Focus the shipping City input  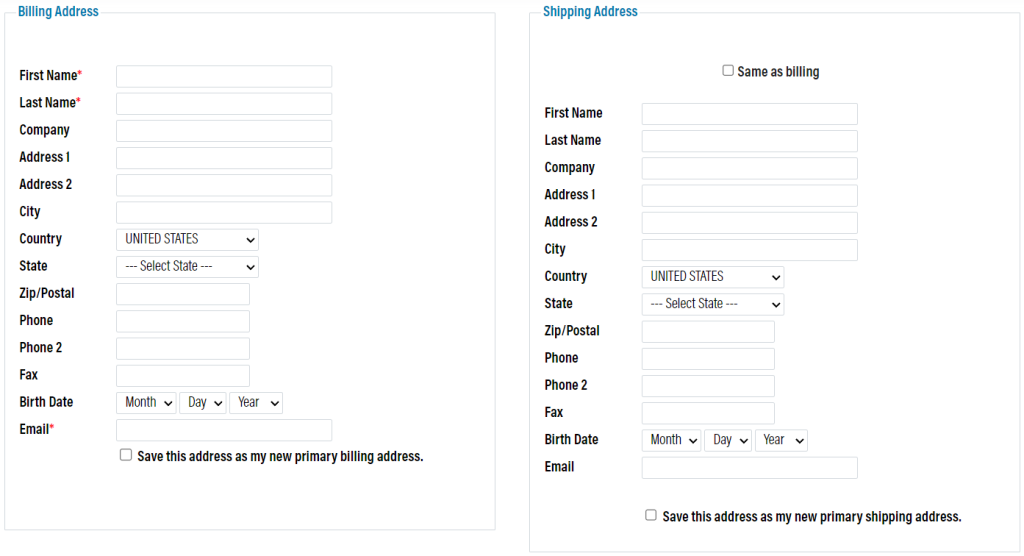(750, 250)
